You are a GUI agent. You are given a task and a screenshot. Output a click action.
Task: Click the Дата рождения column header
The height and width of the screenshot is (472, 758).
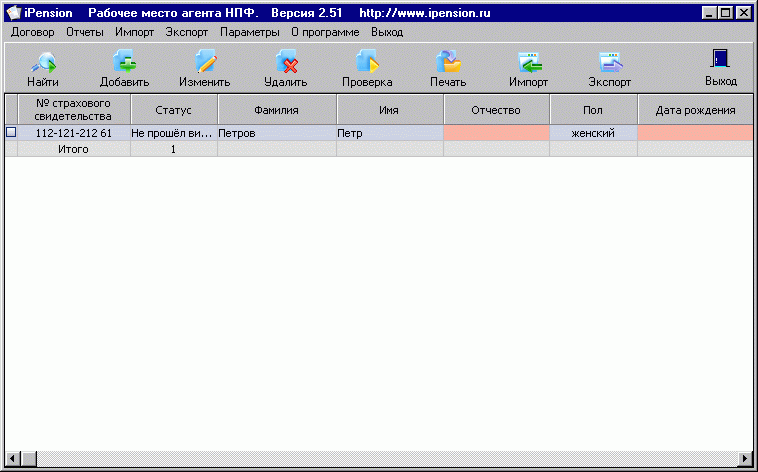click(x=695, y=110)
